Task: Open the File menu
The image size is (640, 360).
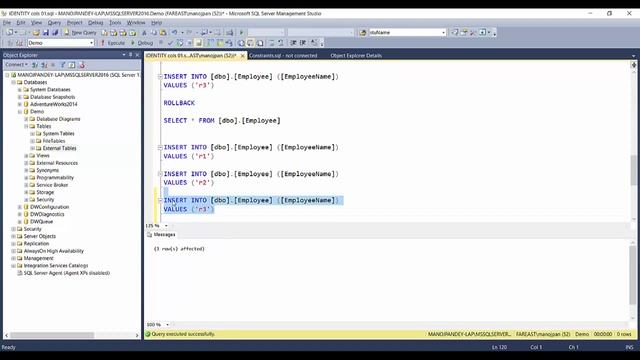Action: click(7, 22)
